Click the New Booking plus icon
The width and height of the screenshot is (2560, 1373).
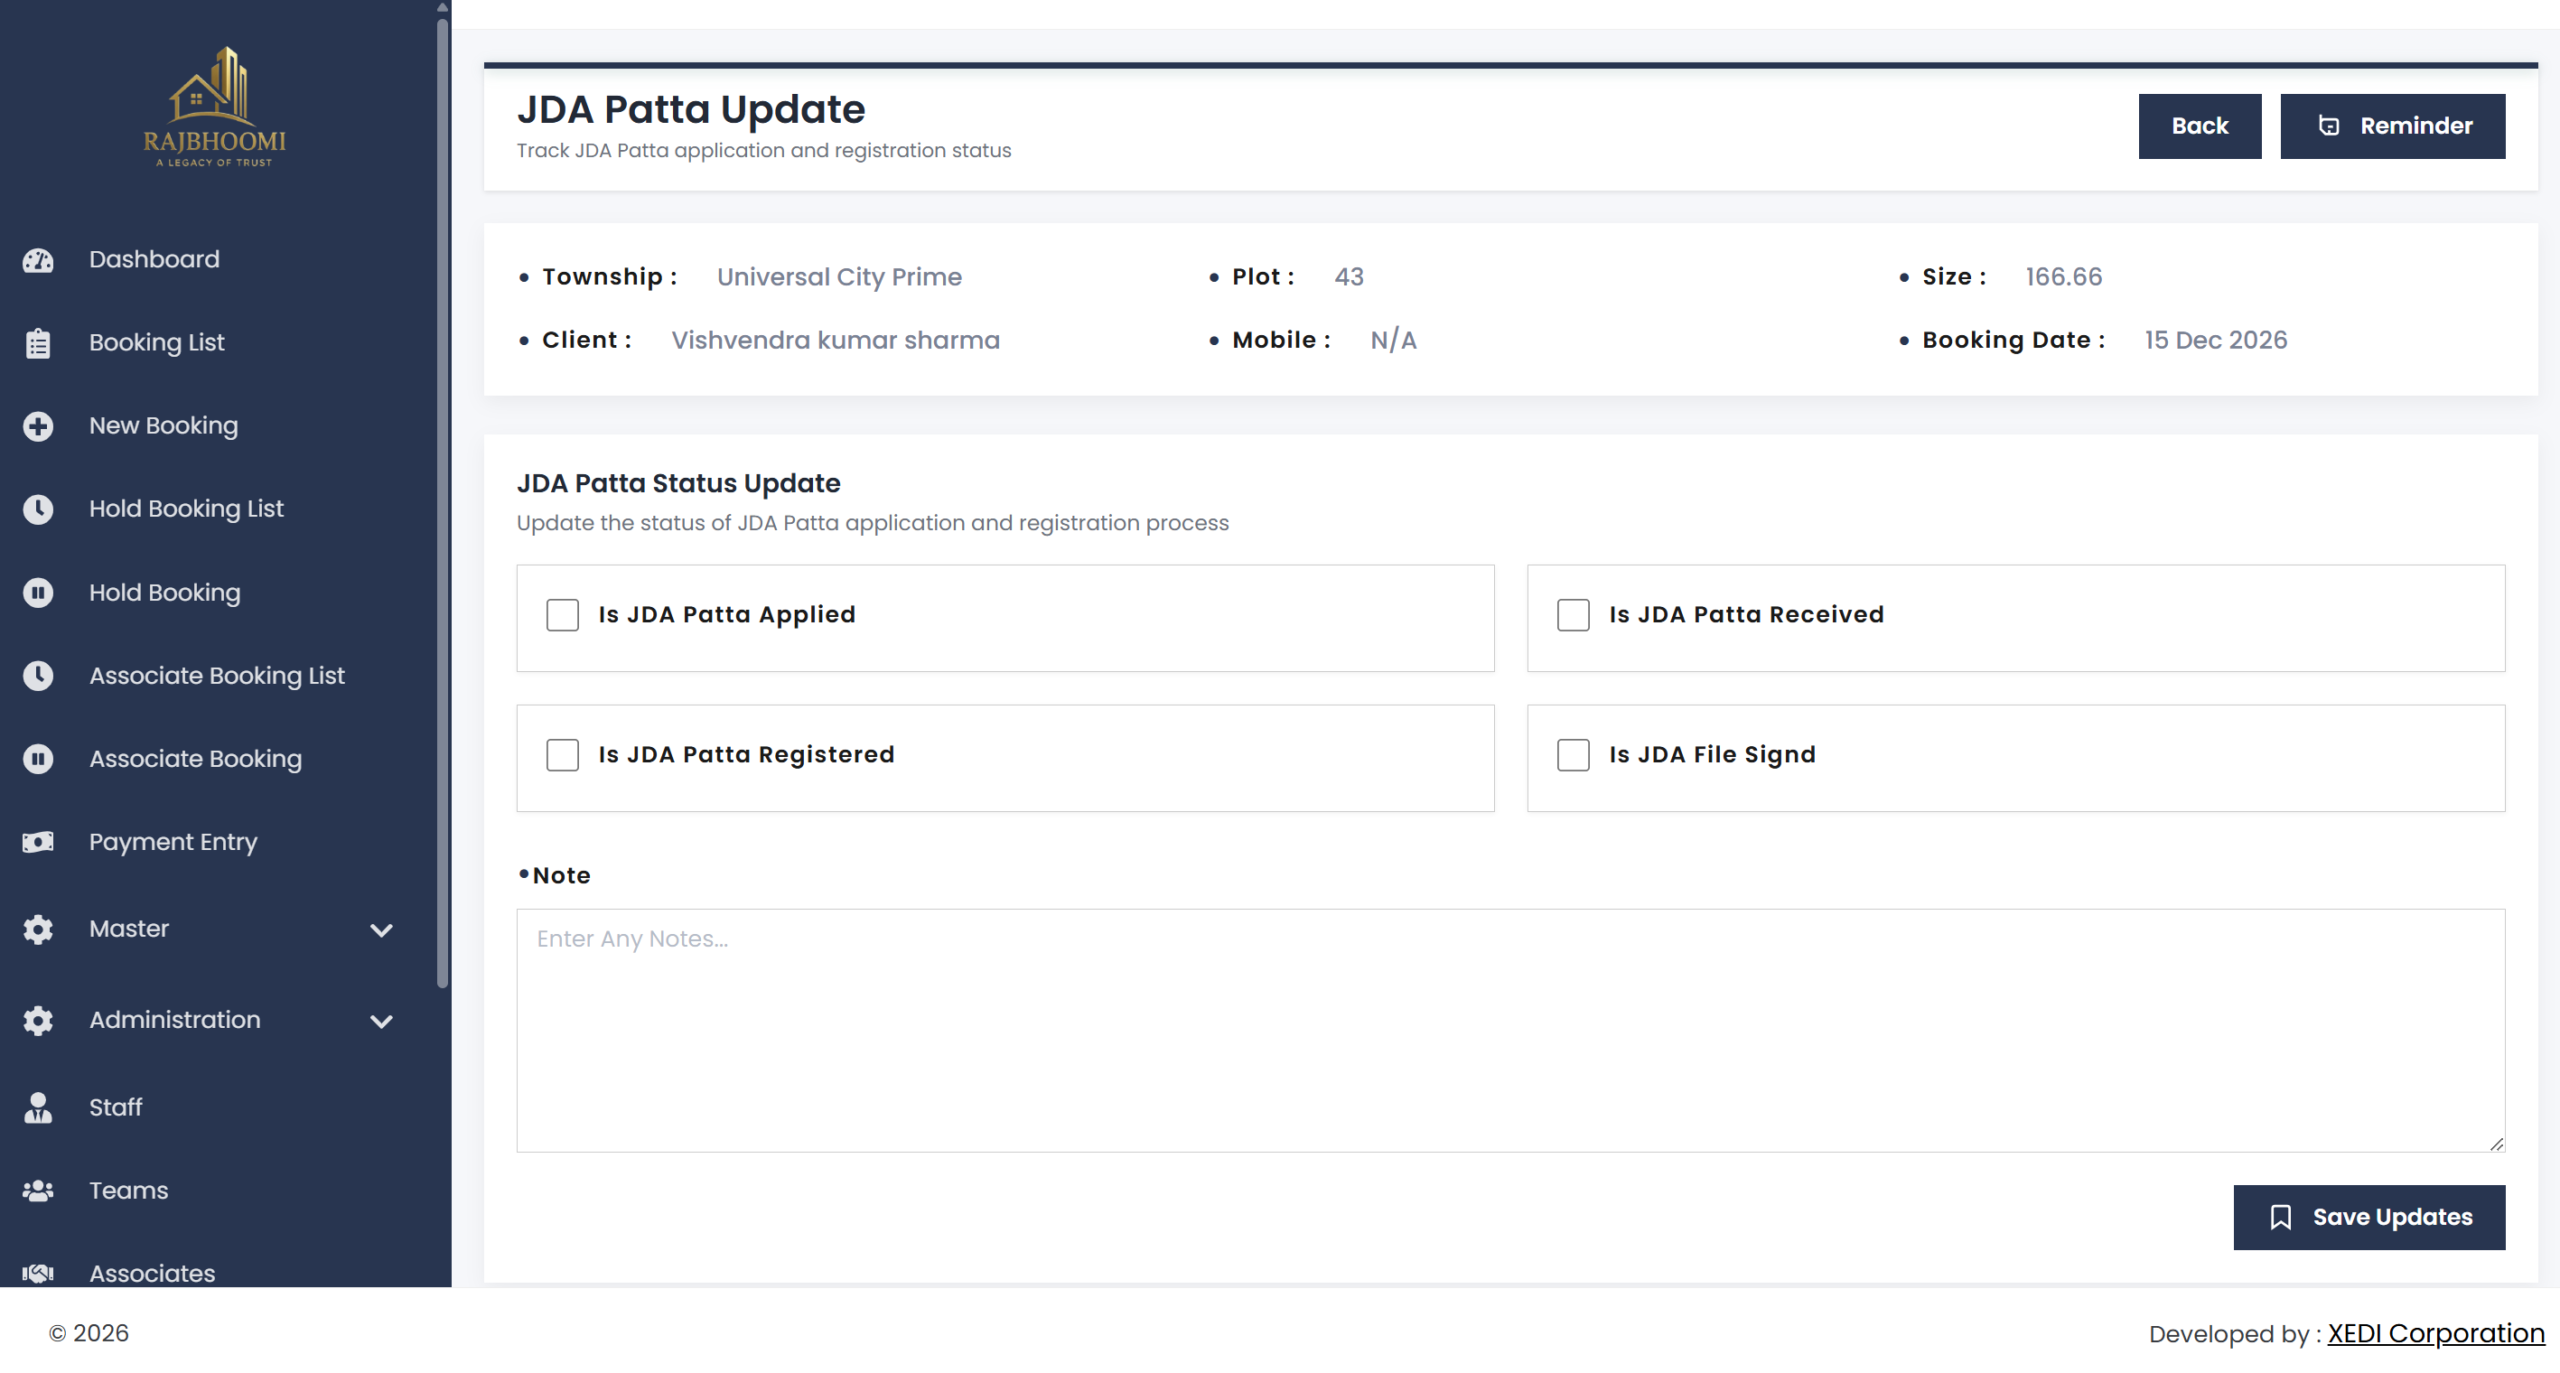pos(38,426)
